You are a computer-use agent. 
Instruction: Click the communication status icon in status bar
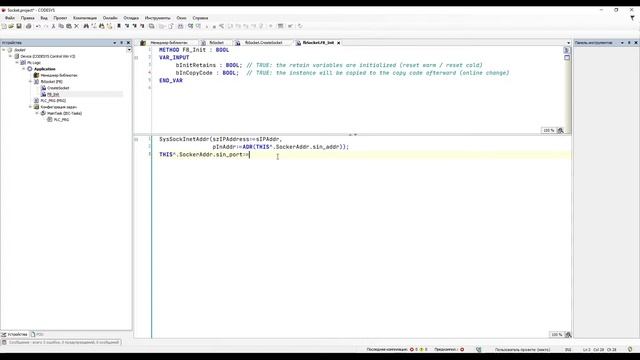[x=479, y=349]
